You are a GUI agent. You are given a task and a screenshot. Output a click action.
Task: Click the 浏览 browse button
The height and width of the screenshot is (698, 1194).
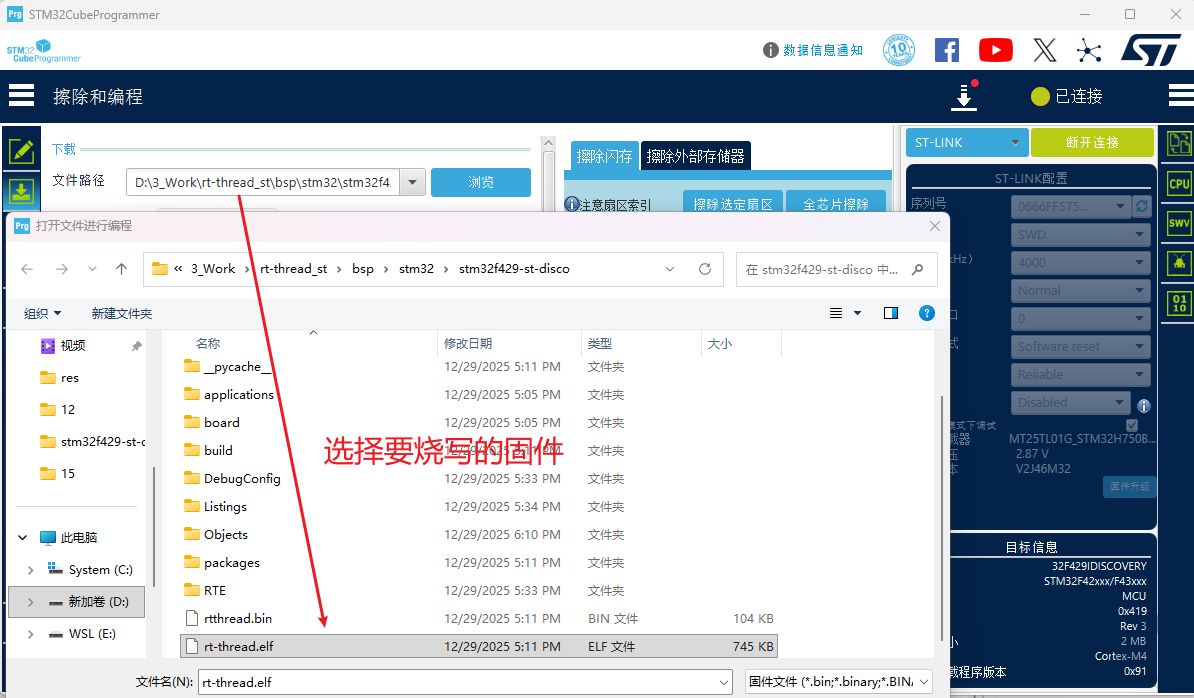tap(481, 182)
